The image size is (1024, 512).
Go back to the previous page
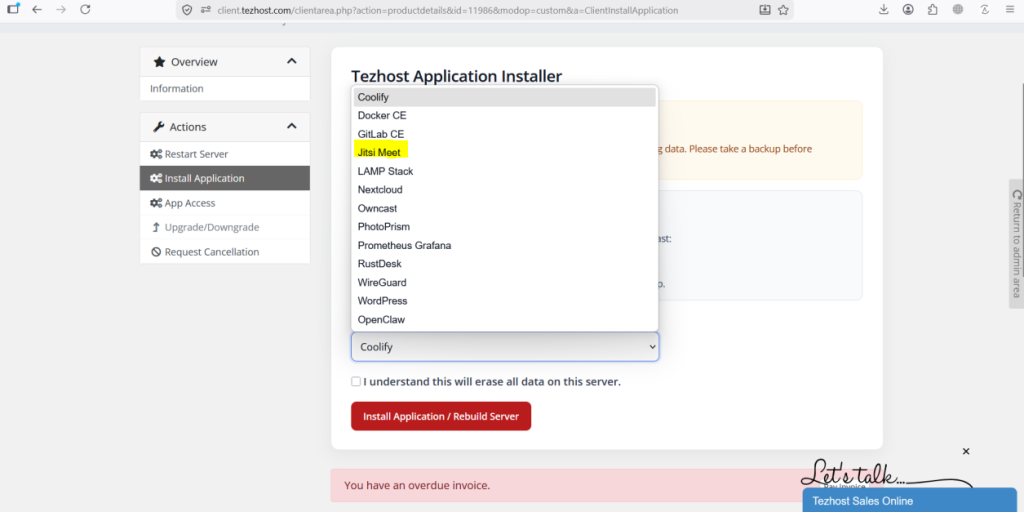[x=37, y=10]
